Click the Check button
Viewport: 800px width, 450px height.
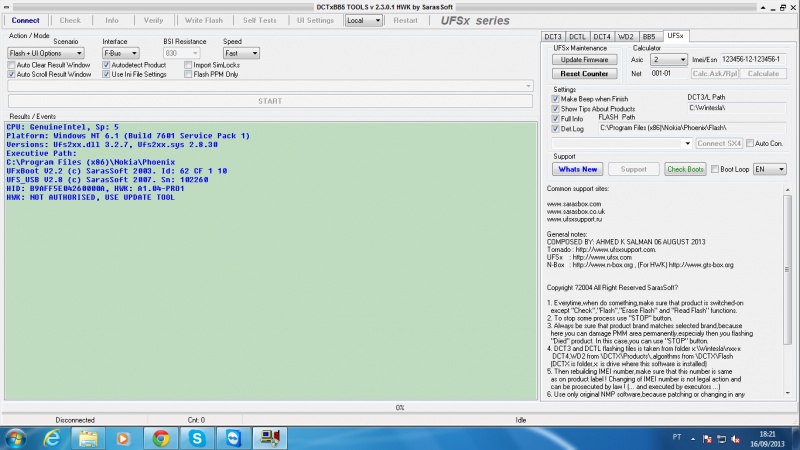point(70,20)
